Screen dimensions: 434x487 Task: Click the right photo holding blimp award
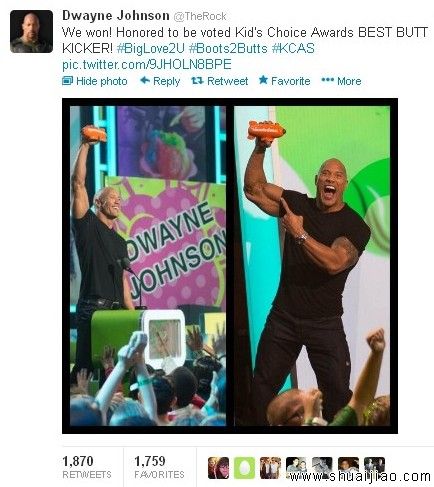coord(312,266)
